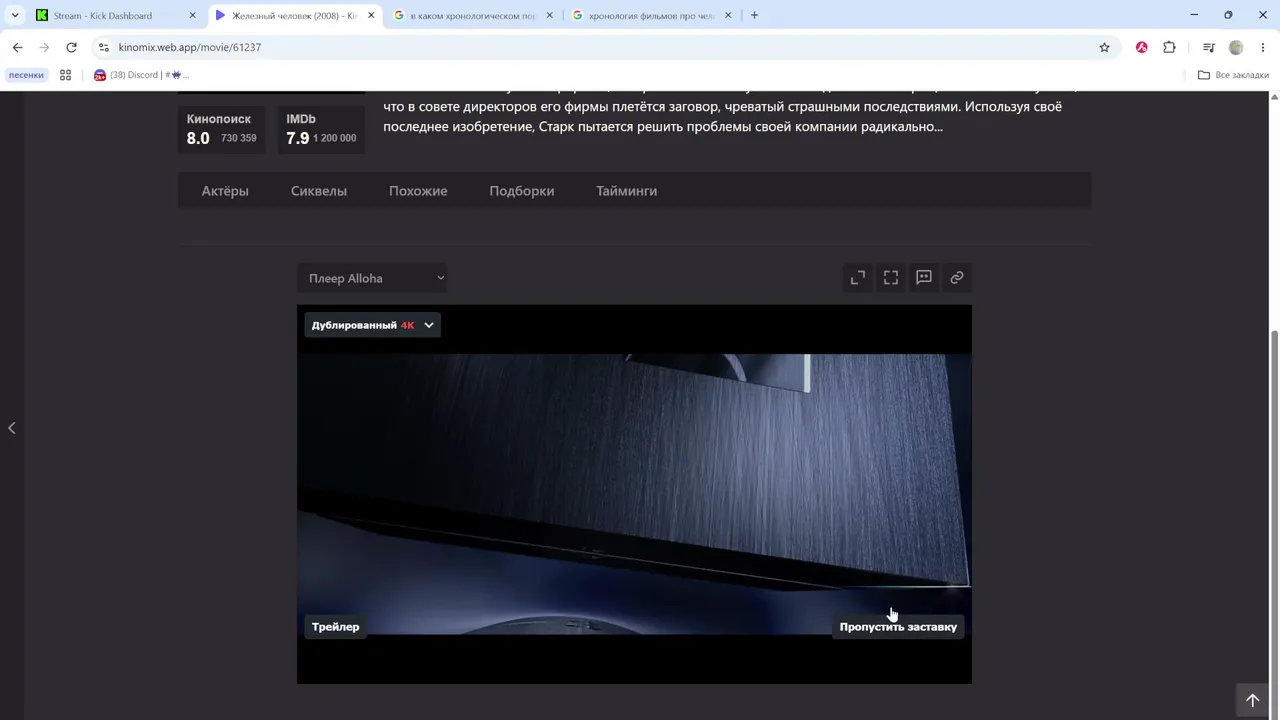
Task: Open the Chrome three-dot menu
Action: click(1263, 47)
